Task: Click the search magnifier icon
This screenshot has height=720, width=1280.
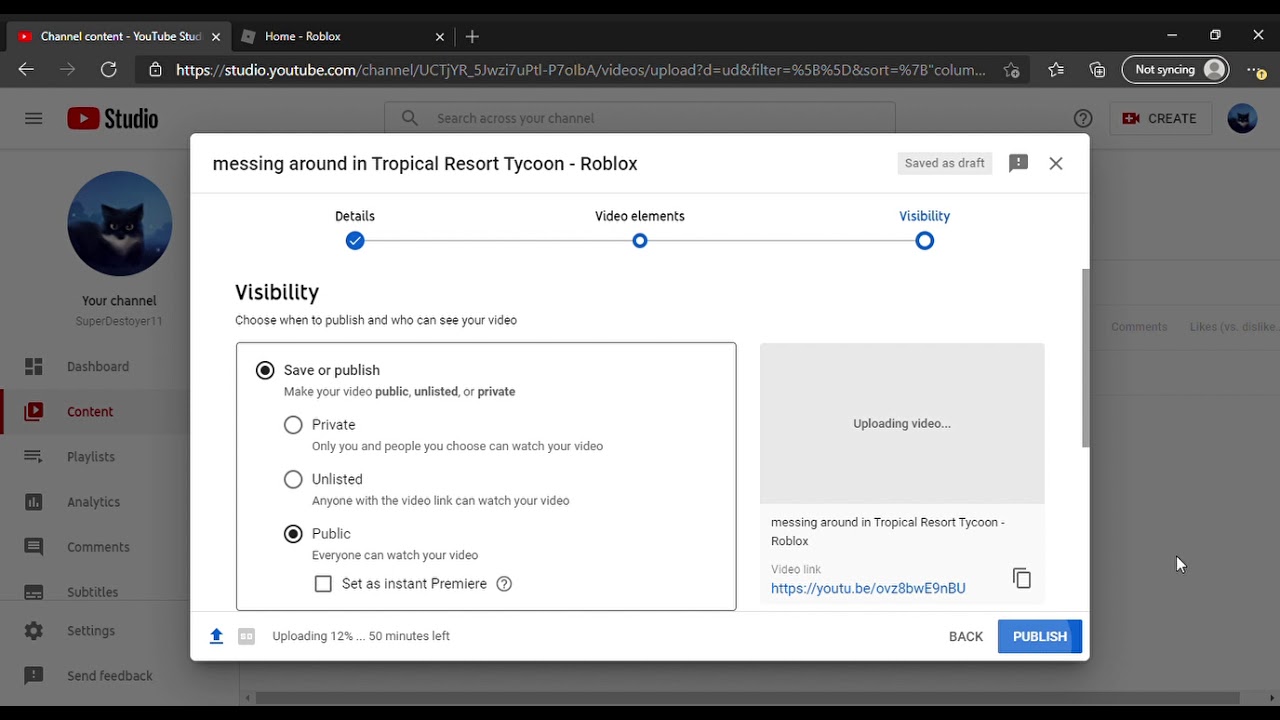Action: point(410,118)
